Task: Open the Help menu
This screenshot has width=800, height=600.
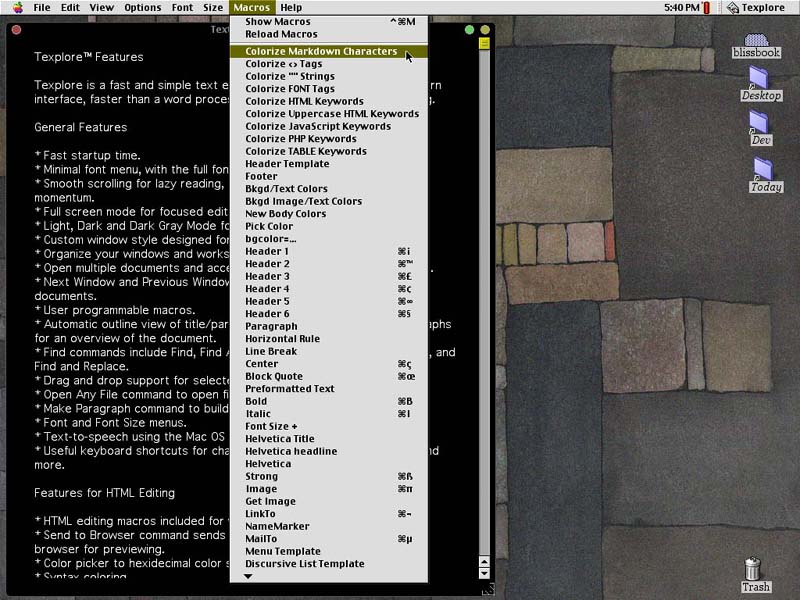Action: (291, 7)
